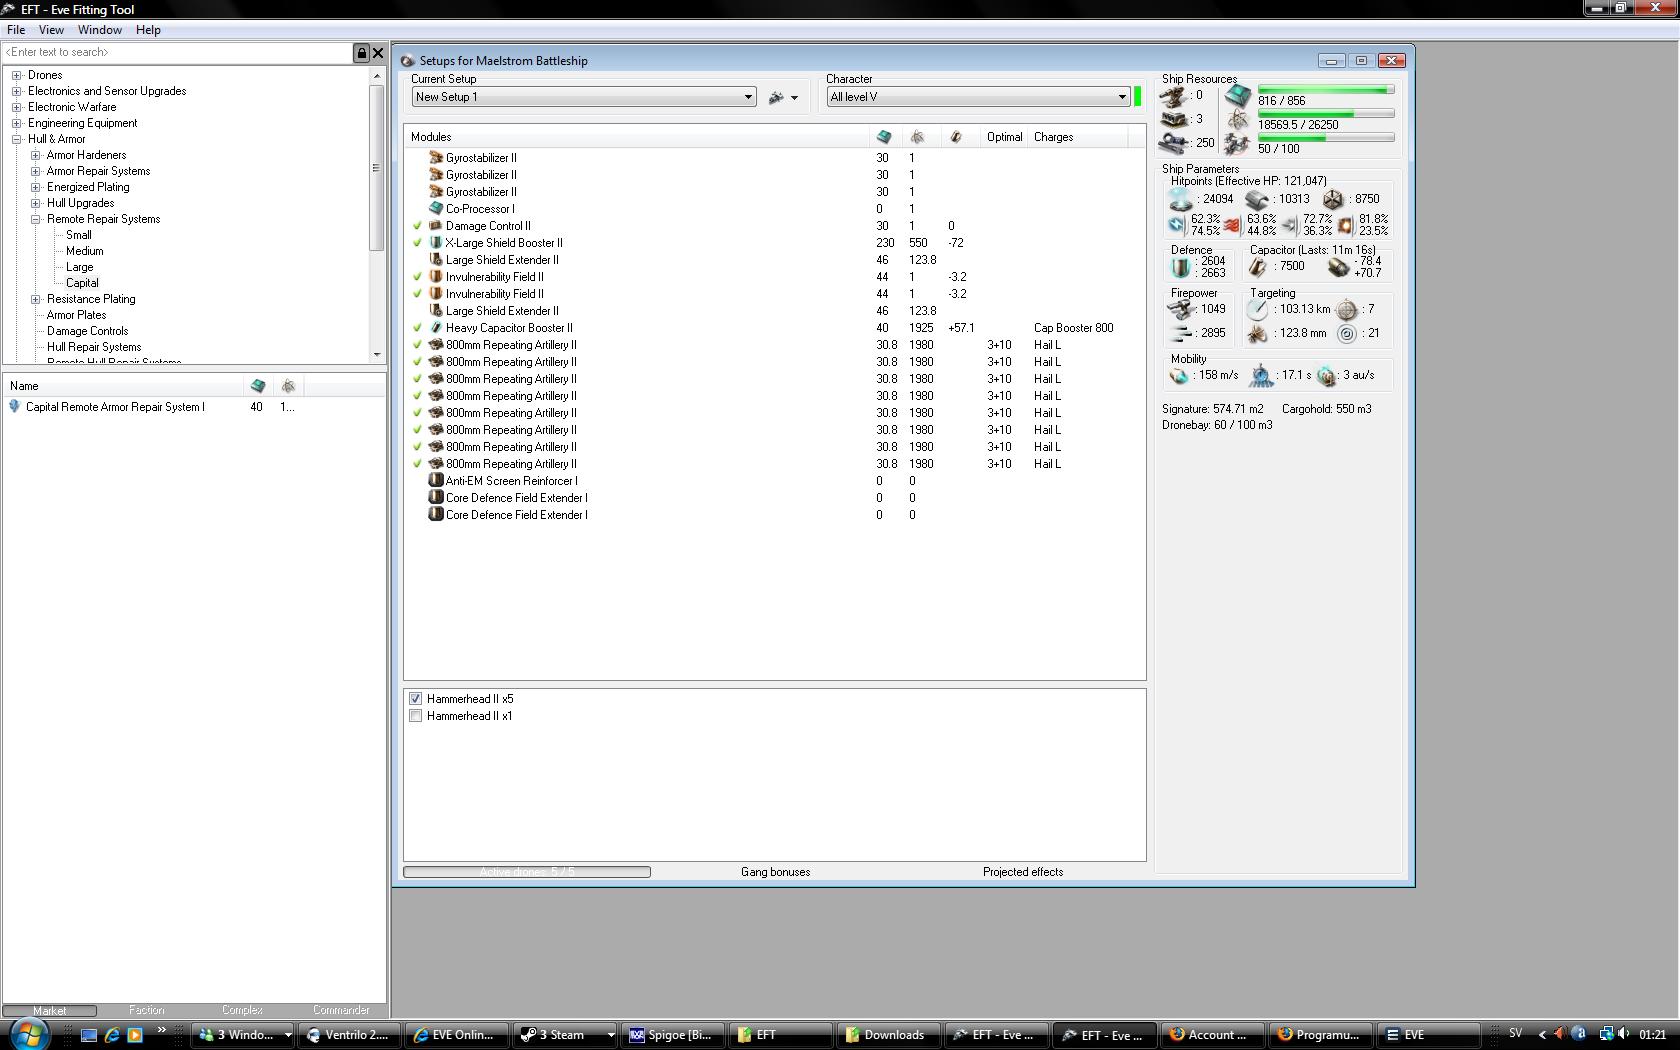Expand the Resistance Plating subcategory
The height and width of the screenshot is (1050, 1680).
pyautogui.click(x=35, y=299)
